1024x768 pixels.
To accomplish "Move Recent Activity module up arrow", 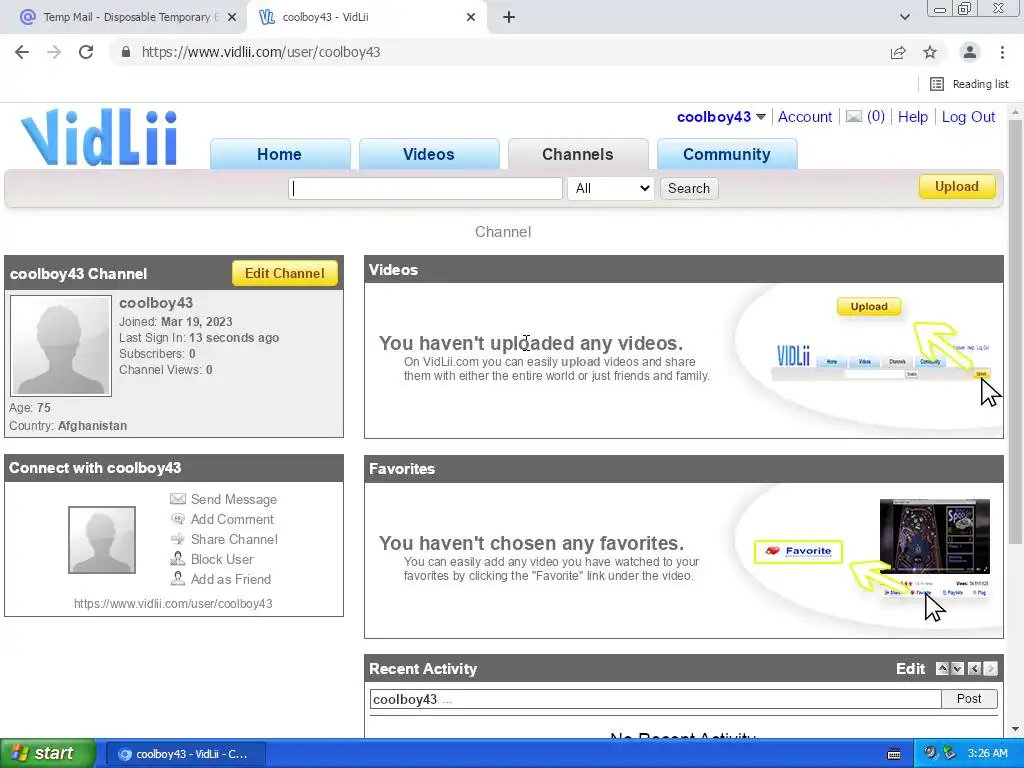I will (942, 668).
